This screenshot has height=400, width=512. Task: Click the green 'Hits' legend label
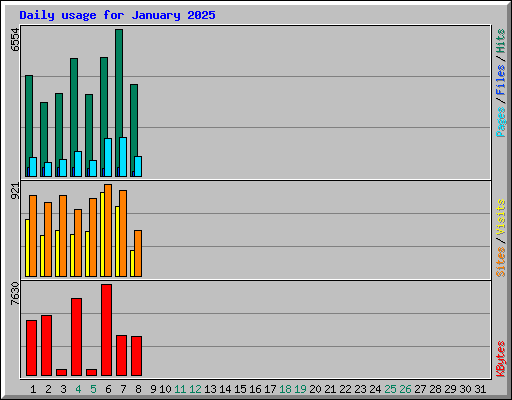coord(500,41)
